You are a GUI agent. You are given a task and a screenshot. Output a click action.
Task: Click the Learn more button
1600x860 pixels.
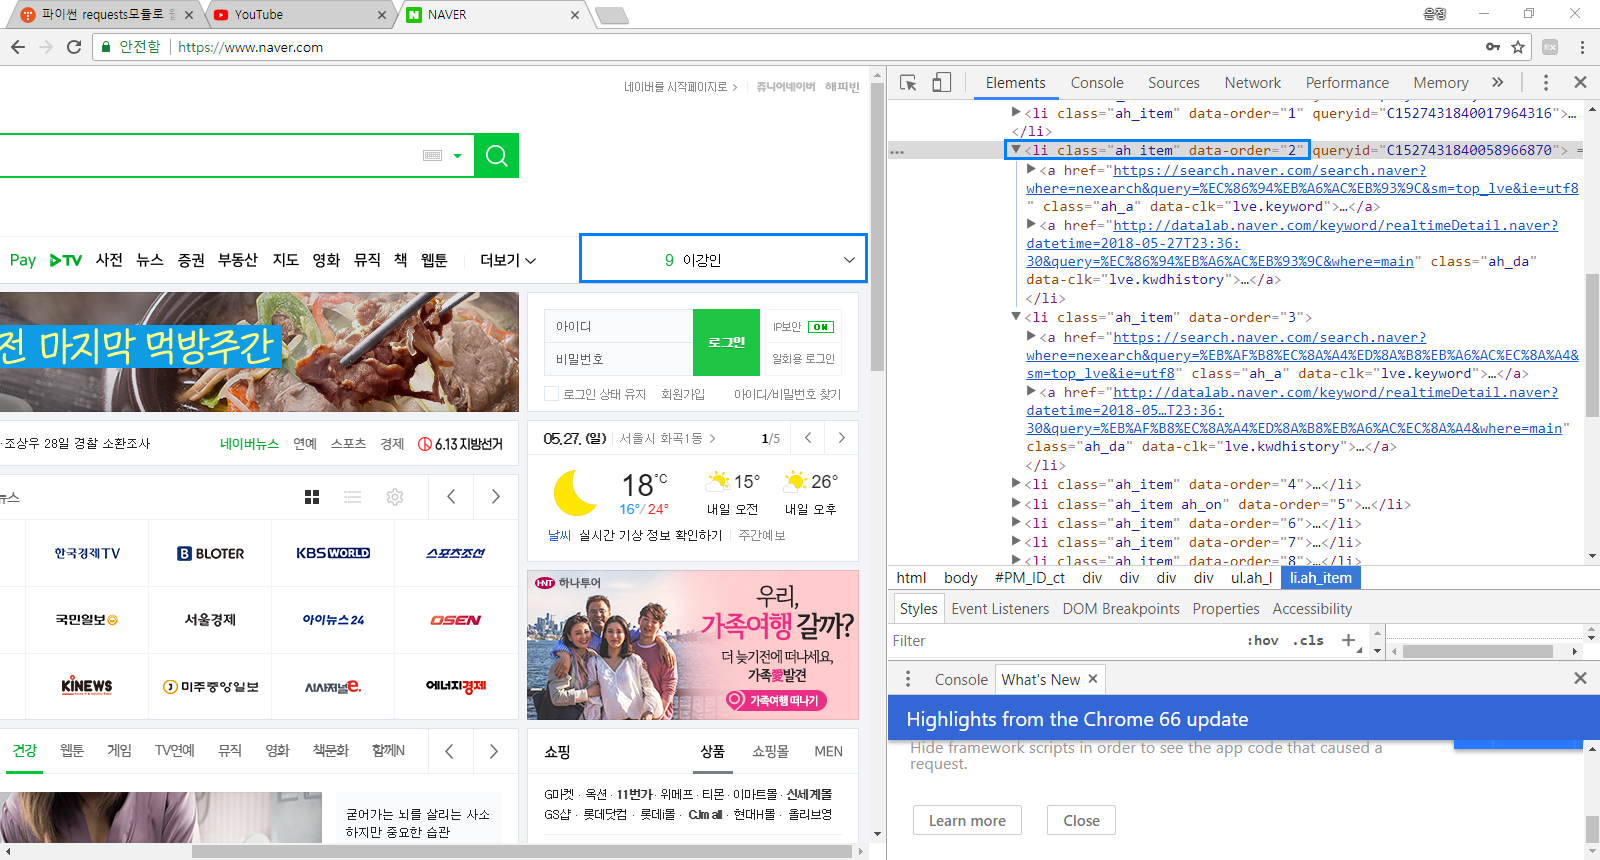coord(967,820)
